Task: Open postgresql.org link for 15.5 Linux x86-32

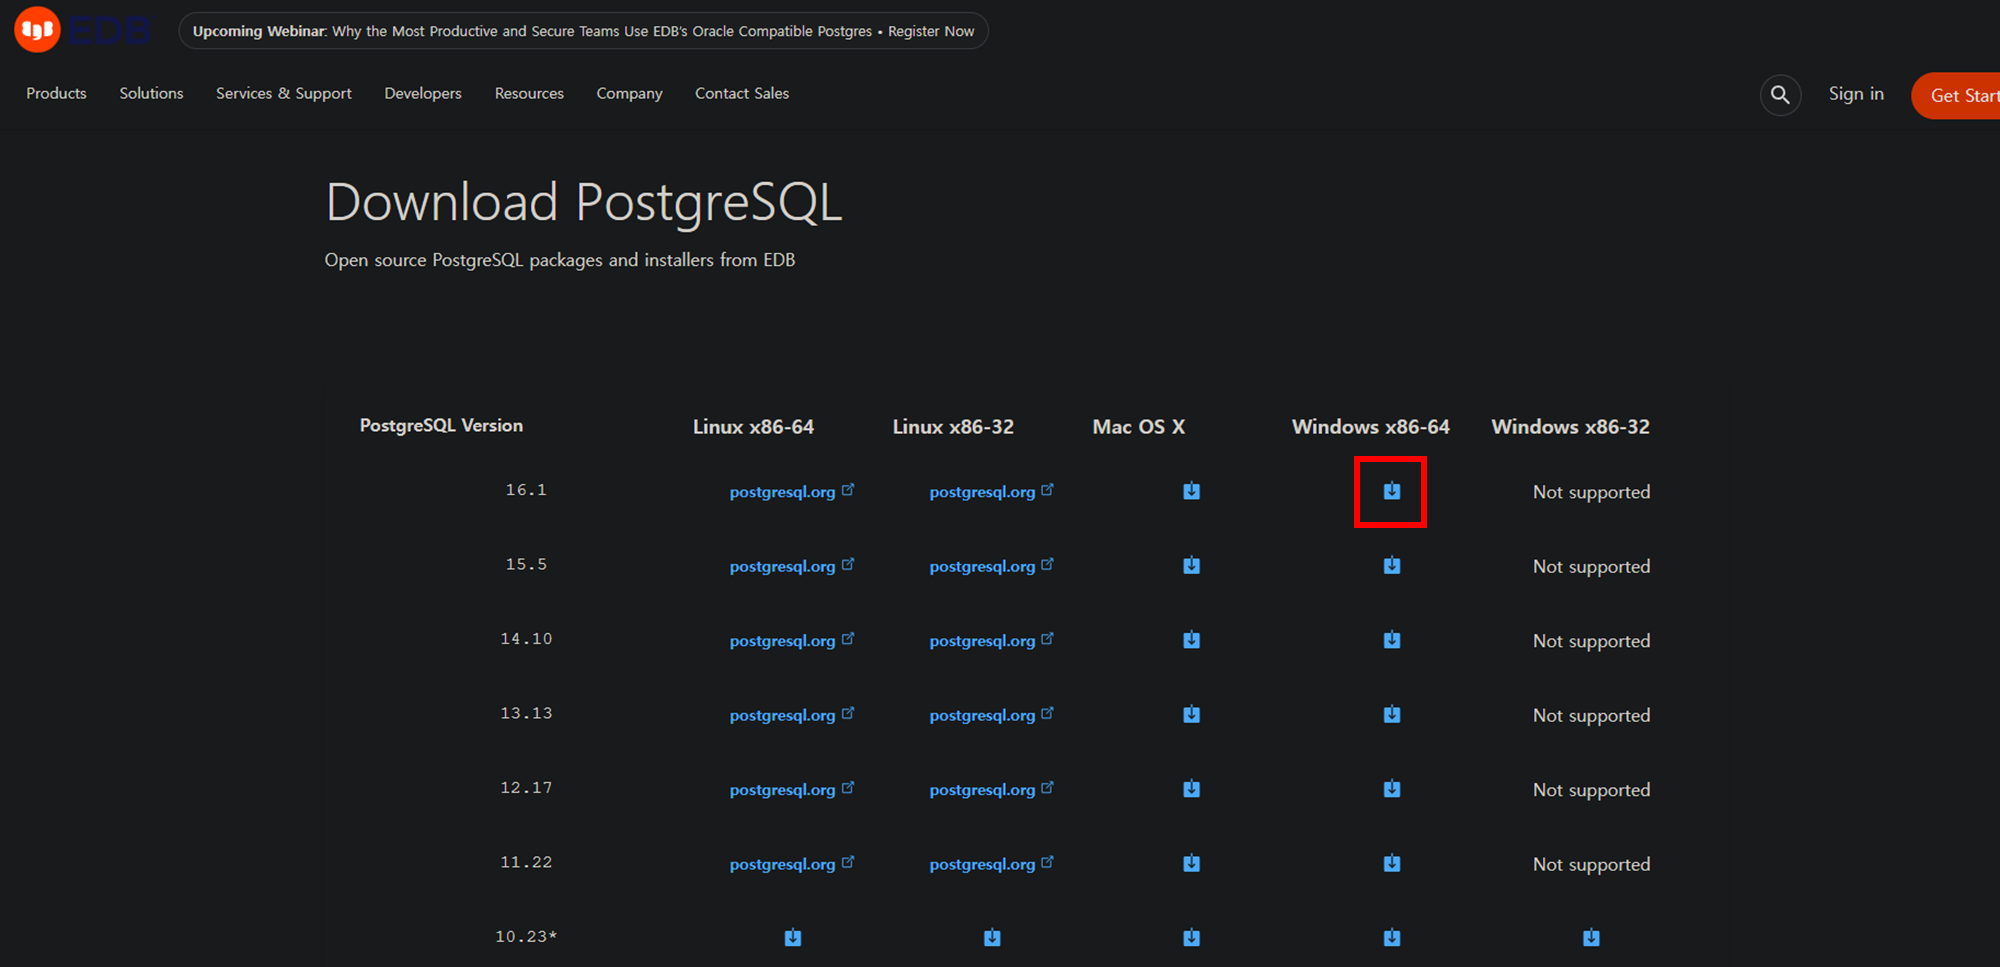Action: click(992, 566)
